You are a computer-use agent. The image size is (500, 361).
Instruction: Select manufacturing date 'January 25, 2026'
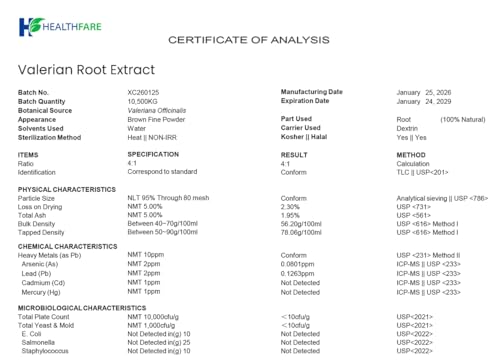click(424, 92)
